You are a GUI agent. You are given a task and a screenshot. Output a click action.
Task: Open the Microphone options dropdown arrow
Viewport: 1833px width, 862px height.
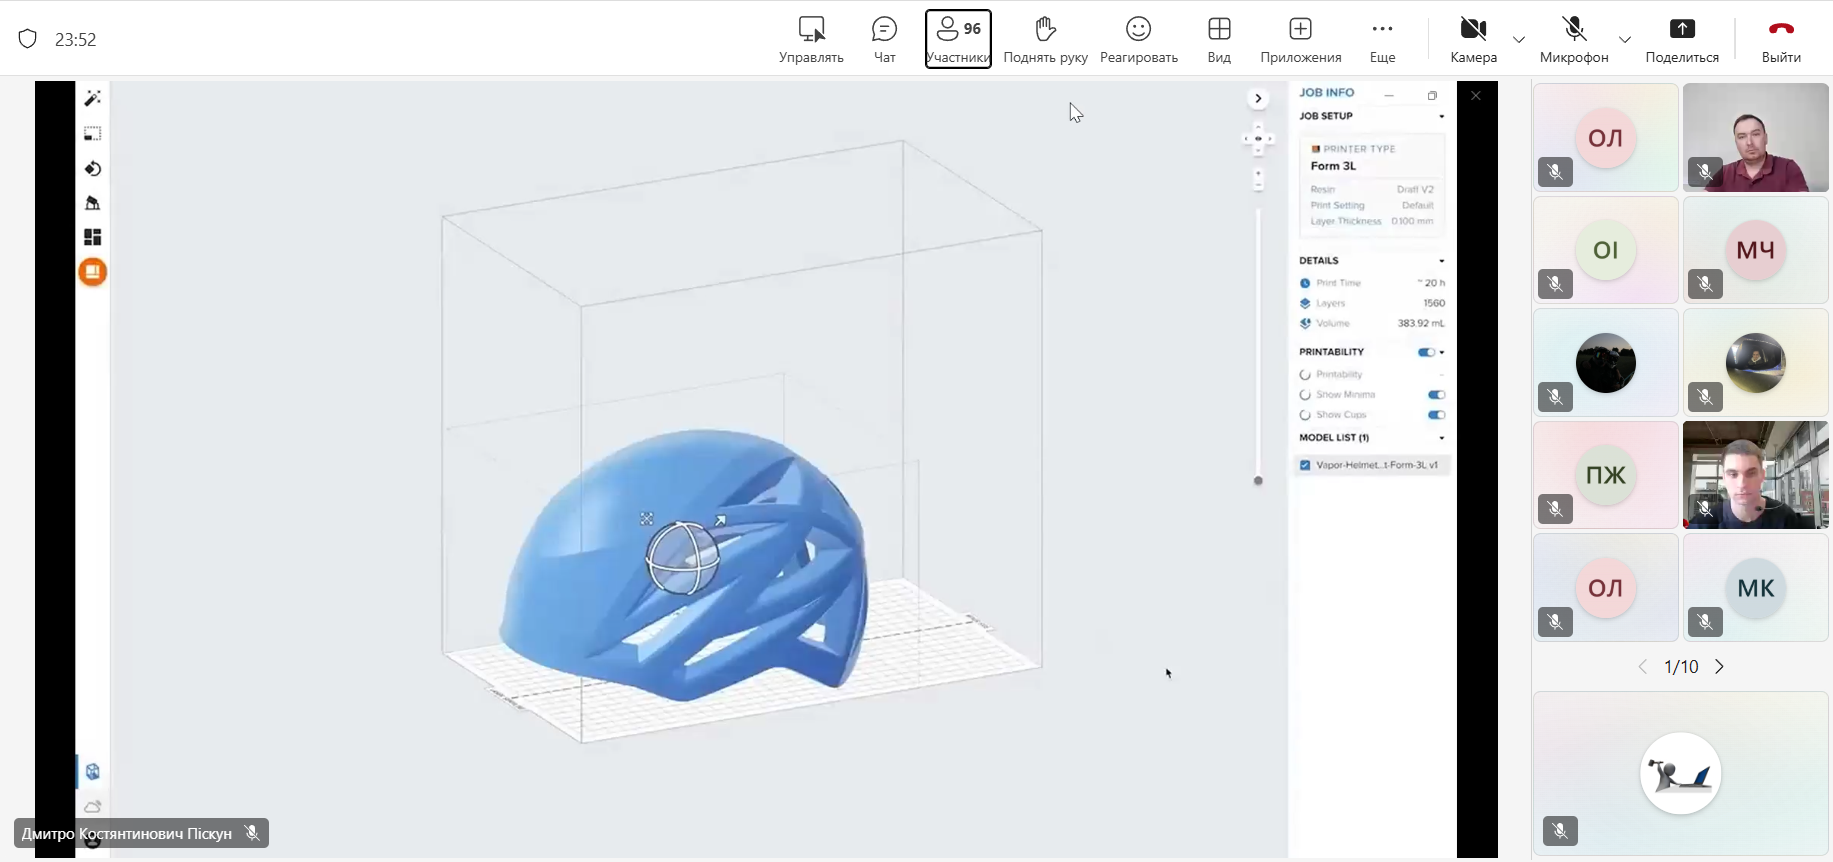[1625, 40]
